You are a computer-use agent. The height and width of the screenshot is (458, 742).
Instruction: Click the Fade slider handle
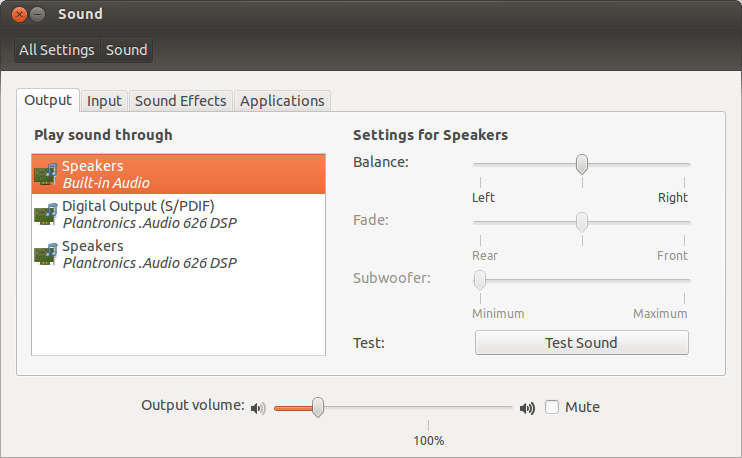coord(581,221)
